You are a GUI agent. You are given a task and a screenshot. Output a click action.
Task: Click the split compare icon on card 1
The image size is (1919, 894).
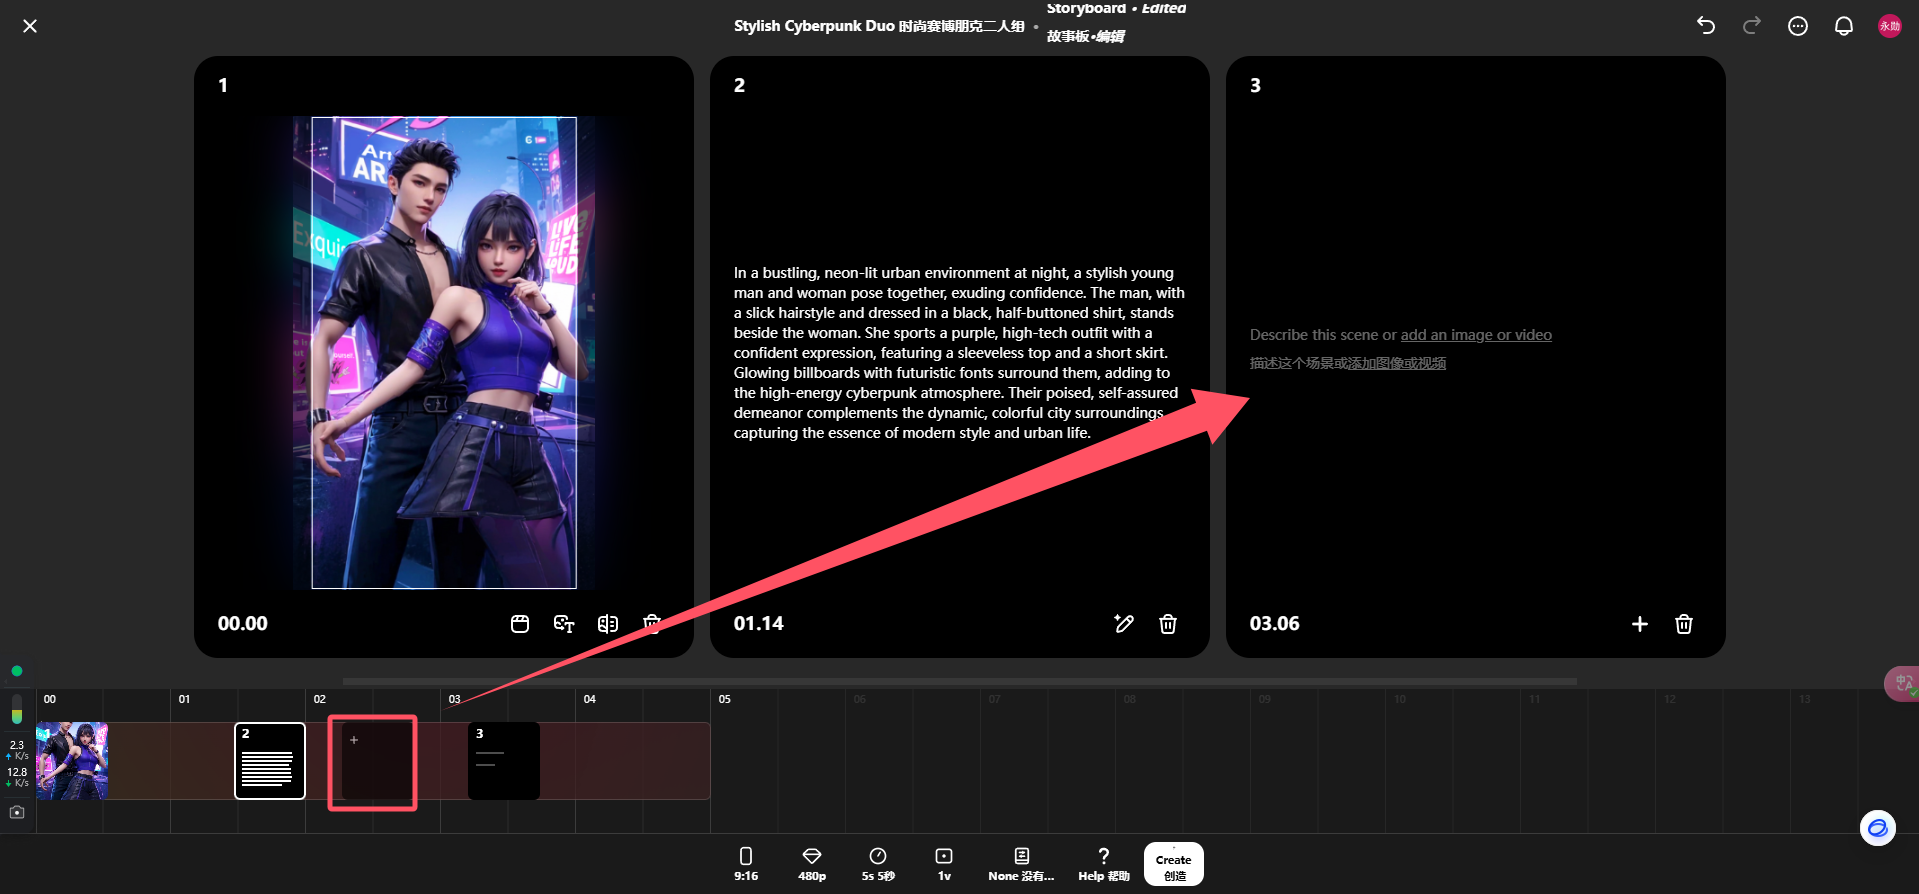pos(608,624)
